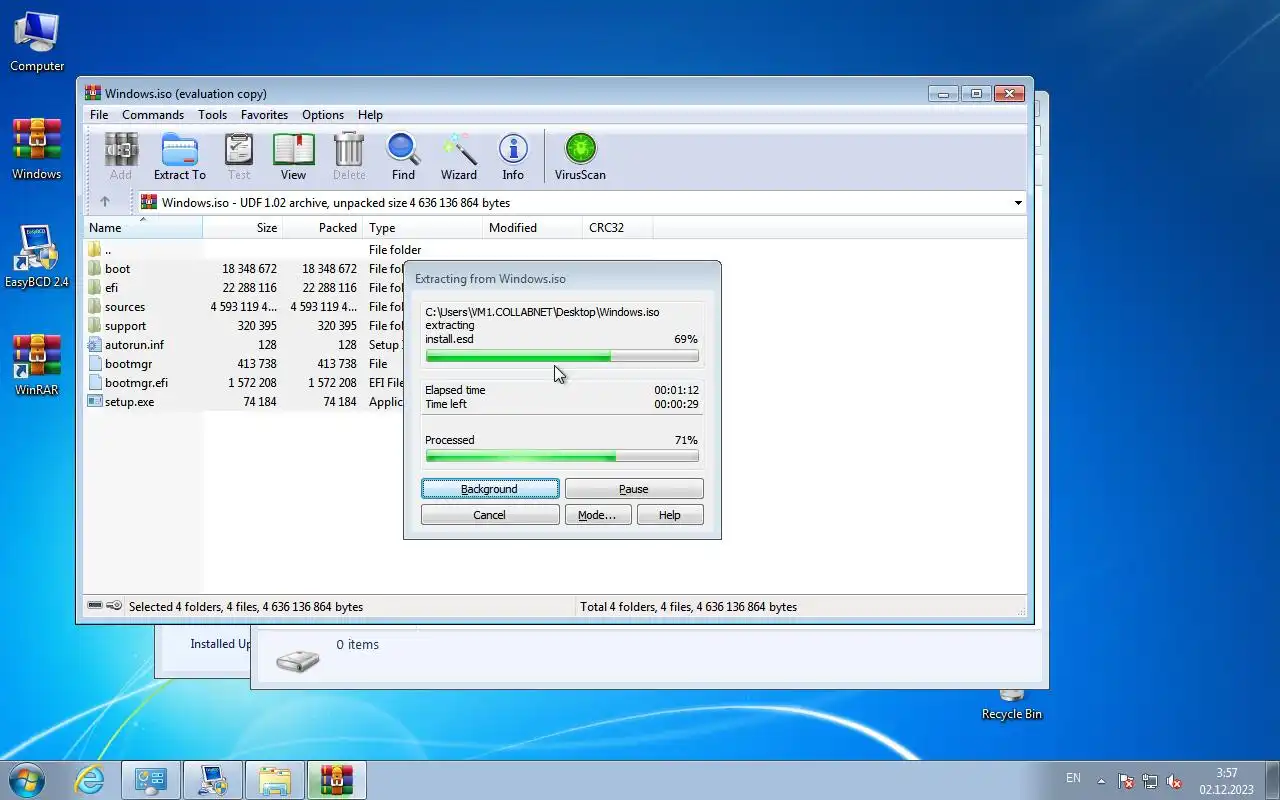
Task: Click the 74 184 size of setup.exe
Action: point(259,402)
